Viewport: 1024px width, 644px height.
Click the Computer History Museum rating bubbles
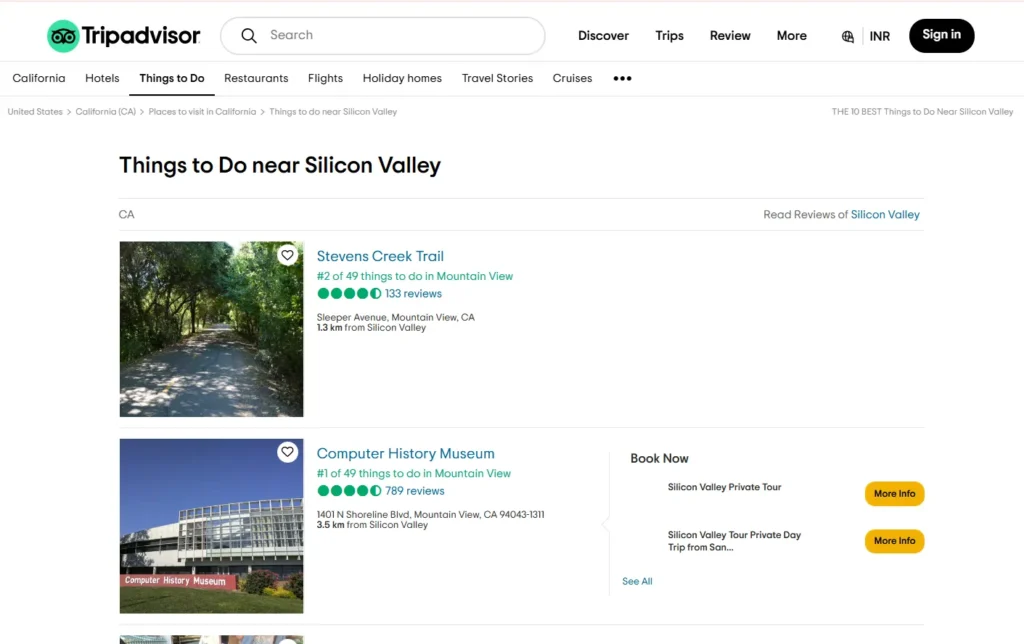(349, 491)
